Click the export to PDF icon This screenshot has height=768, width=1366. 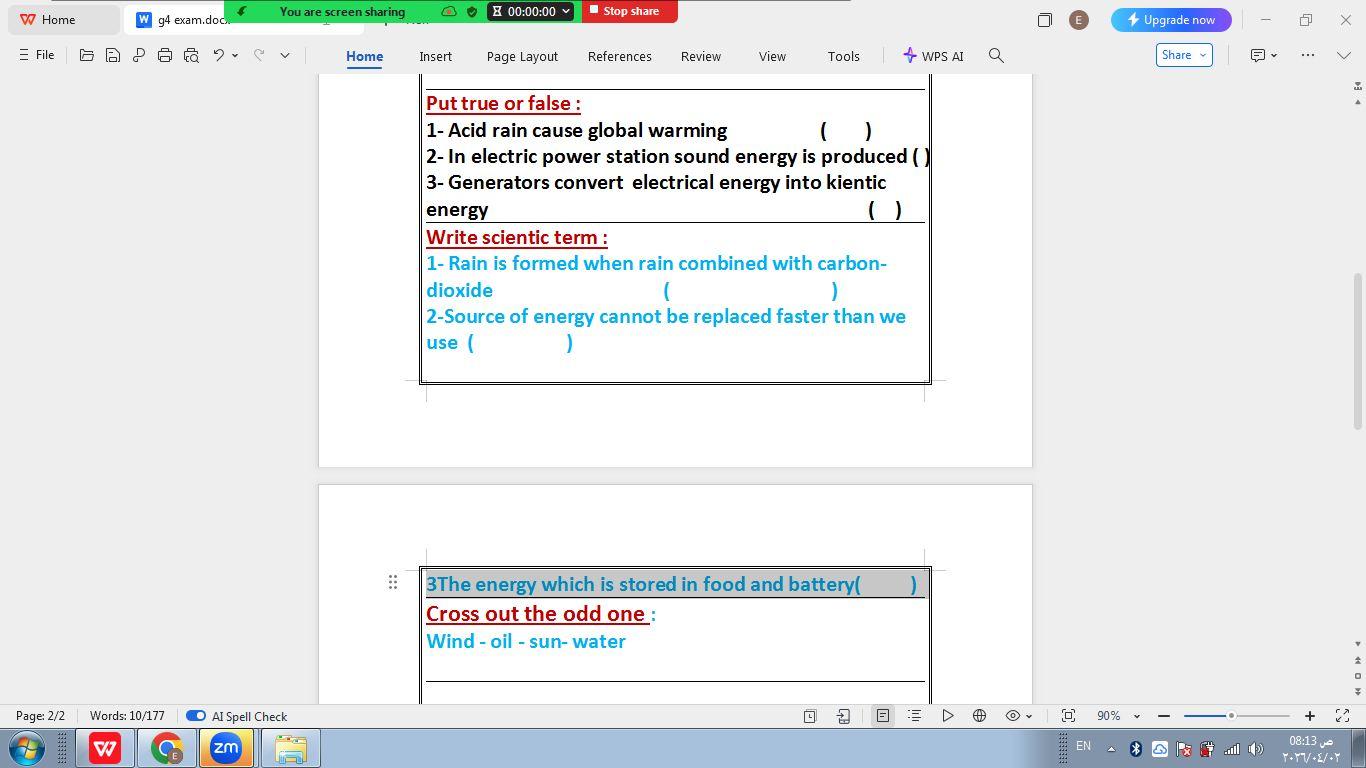[139, 56]
